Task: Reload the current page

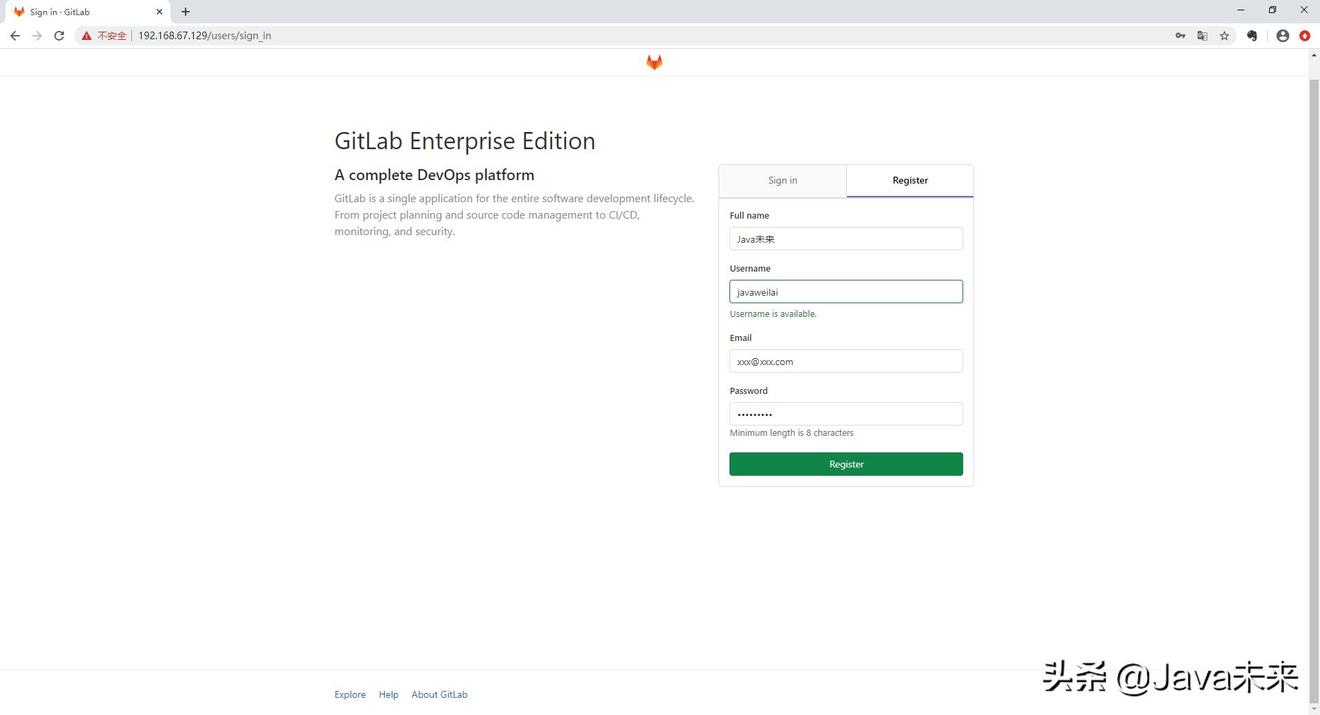Action: (x=59, y=36)
